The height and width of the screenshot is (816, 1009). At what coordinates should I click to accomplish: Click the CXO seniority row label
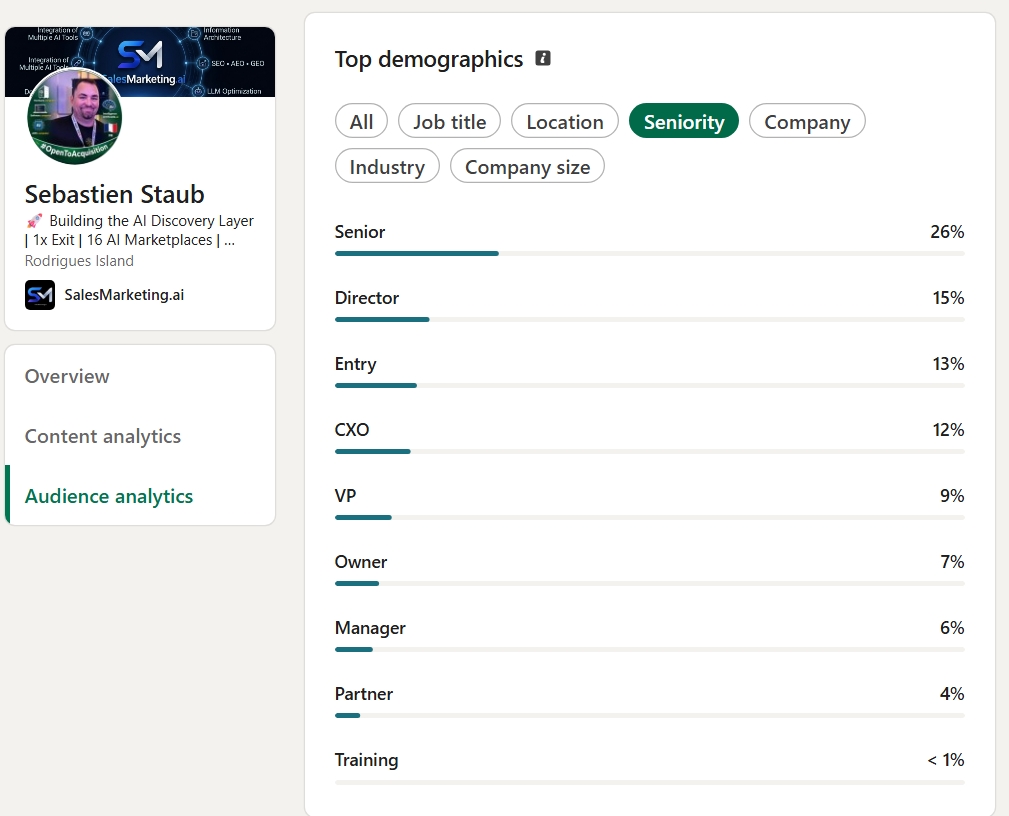point(352,430)
